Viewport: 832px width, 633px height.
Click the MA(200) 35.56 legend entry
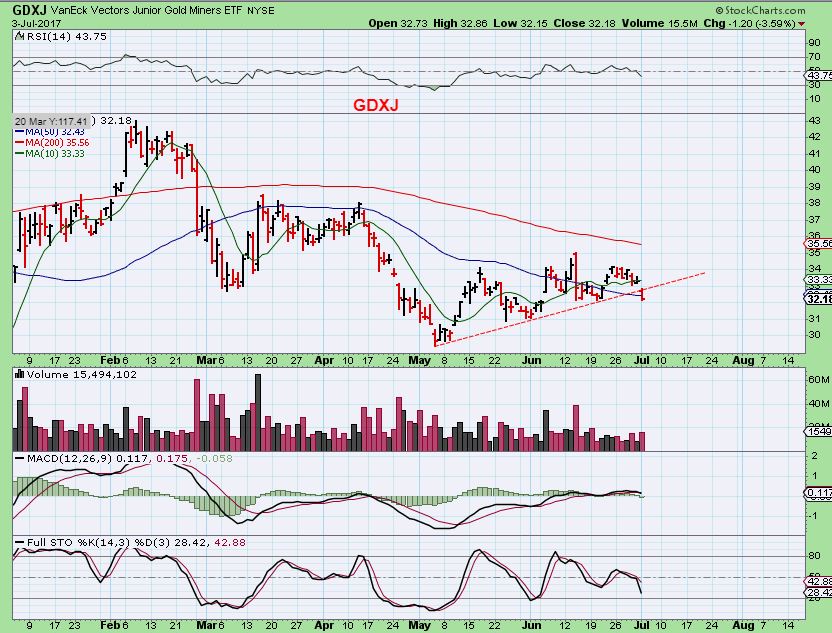click(x=52, y=143)
